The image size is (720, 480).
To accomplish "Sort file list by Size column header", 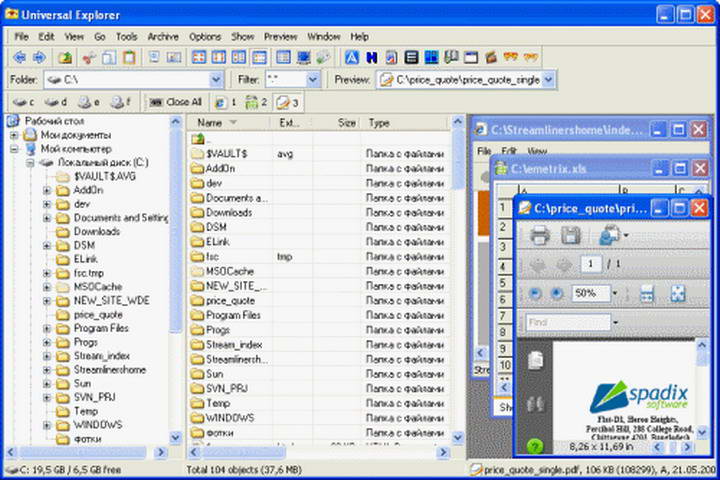I will coord(338,123).
